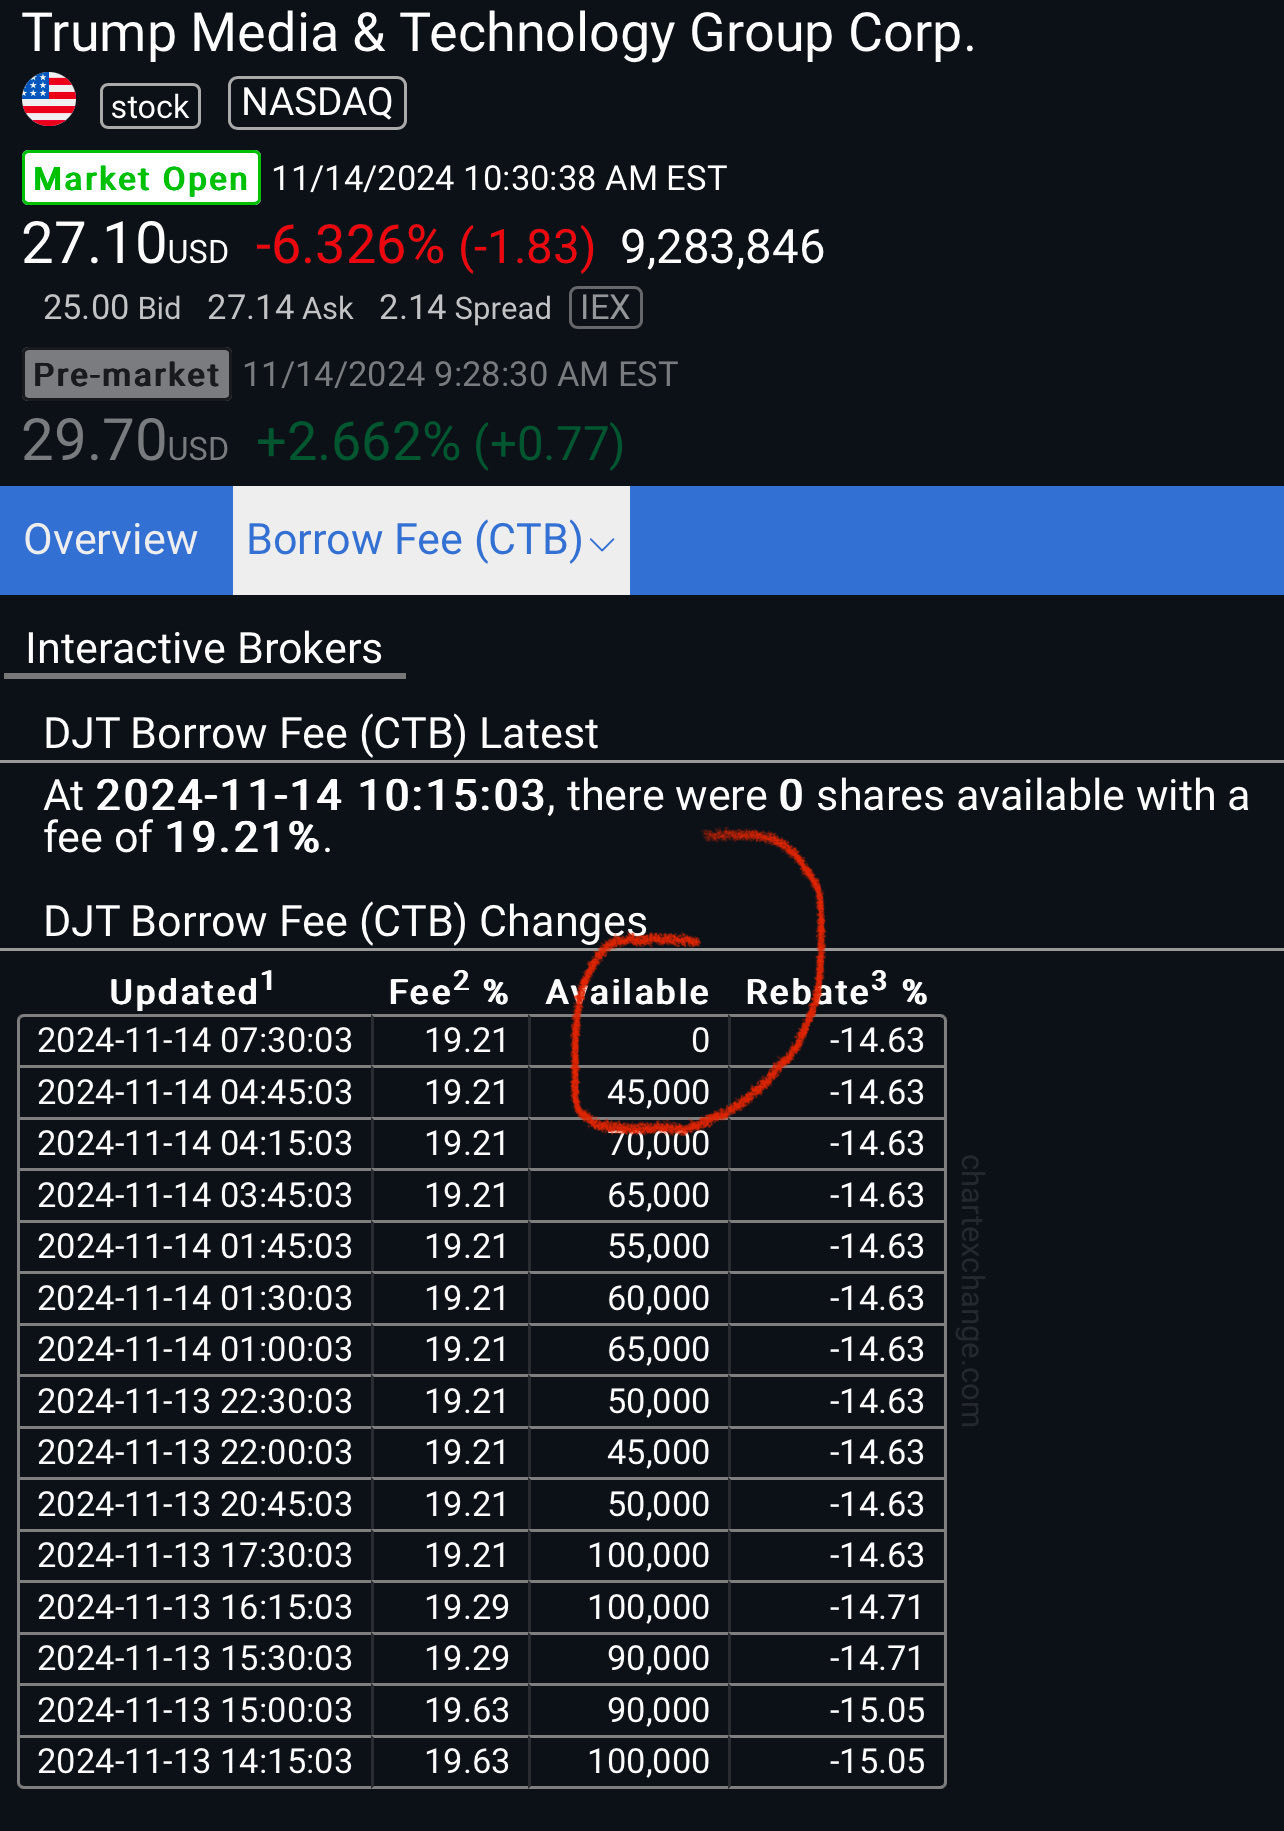Click the 2024-11-14 01:30:03 row timestamp
Image resolution: width=1284 pixels, height=1831 pixels.
pos(195,1298)
